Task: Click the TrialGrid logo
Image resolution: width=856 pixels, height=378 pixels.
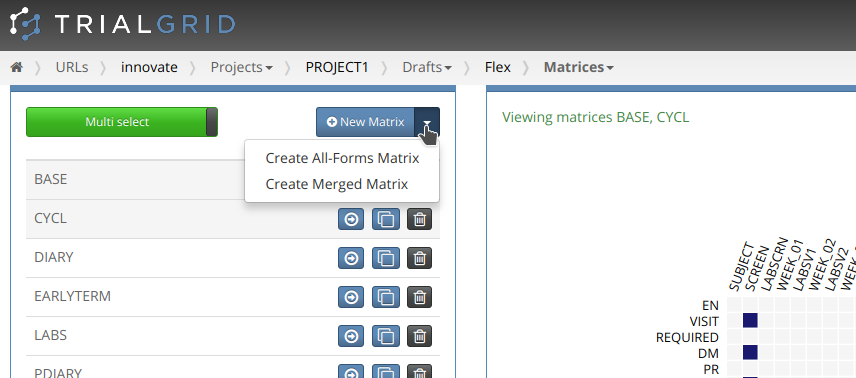Action: coord(123,24)
